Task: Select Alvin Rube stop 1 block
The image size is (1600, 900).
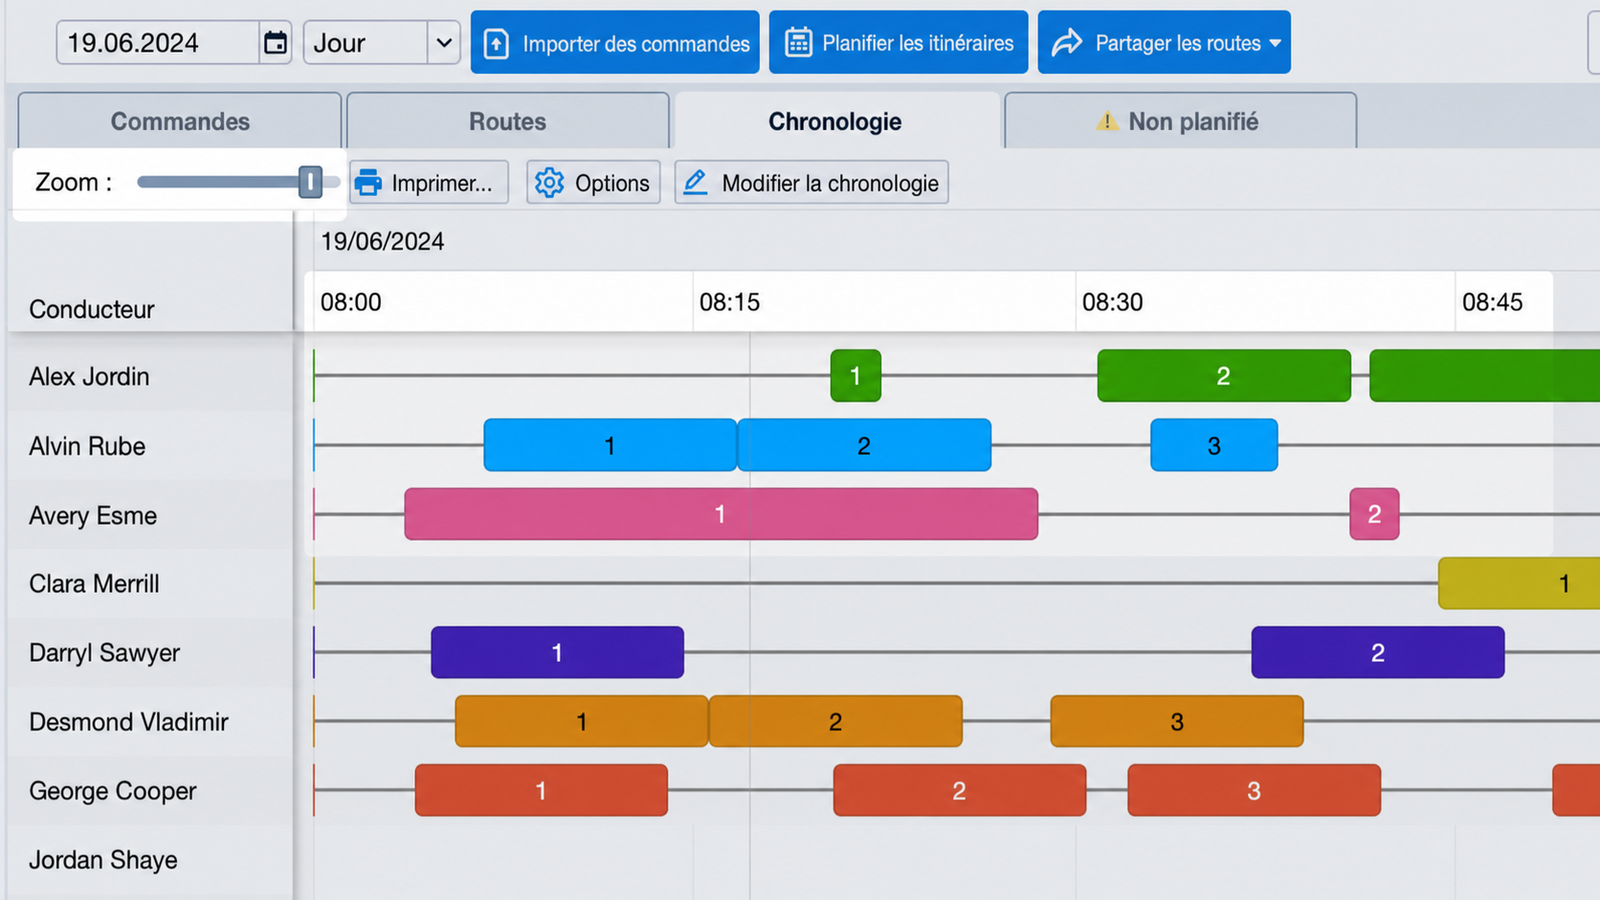Action: point(610,445)
